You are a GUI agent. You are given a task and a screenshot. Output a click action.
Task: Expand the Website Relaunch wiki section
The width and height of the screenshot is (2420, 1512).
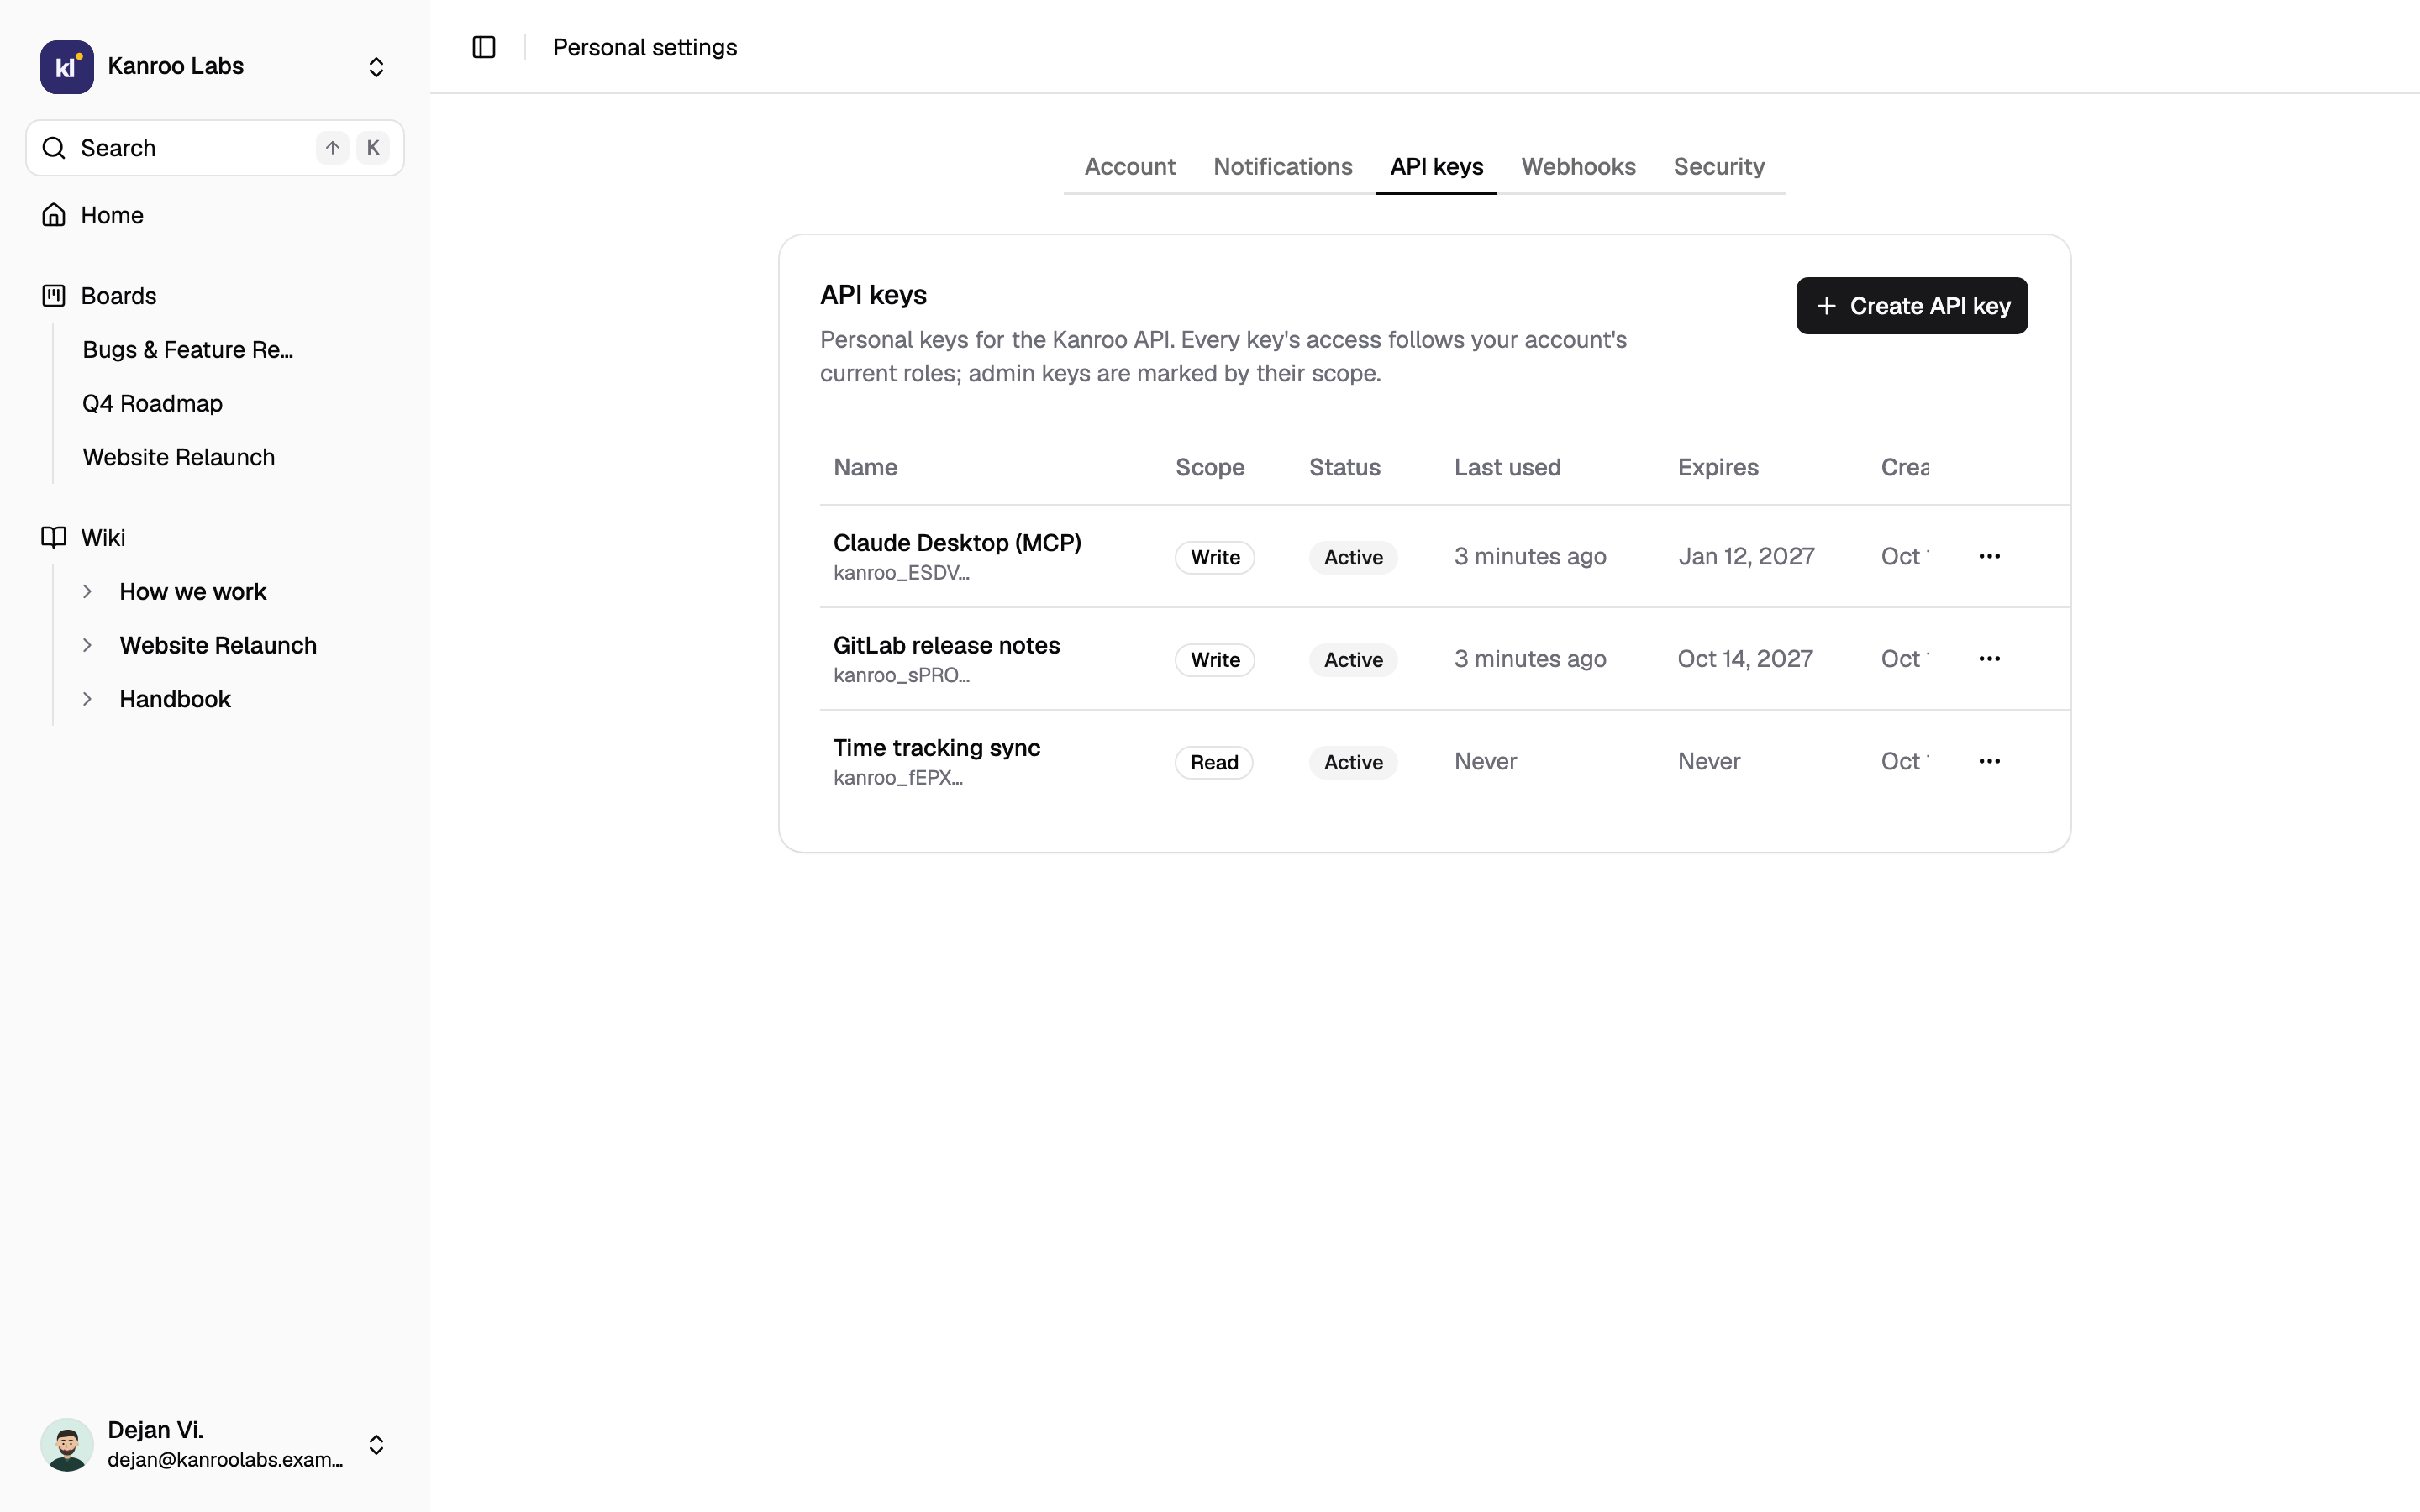pyautogui.click(x=87, y=645)
